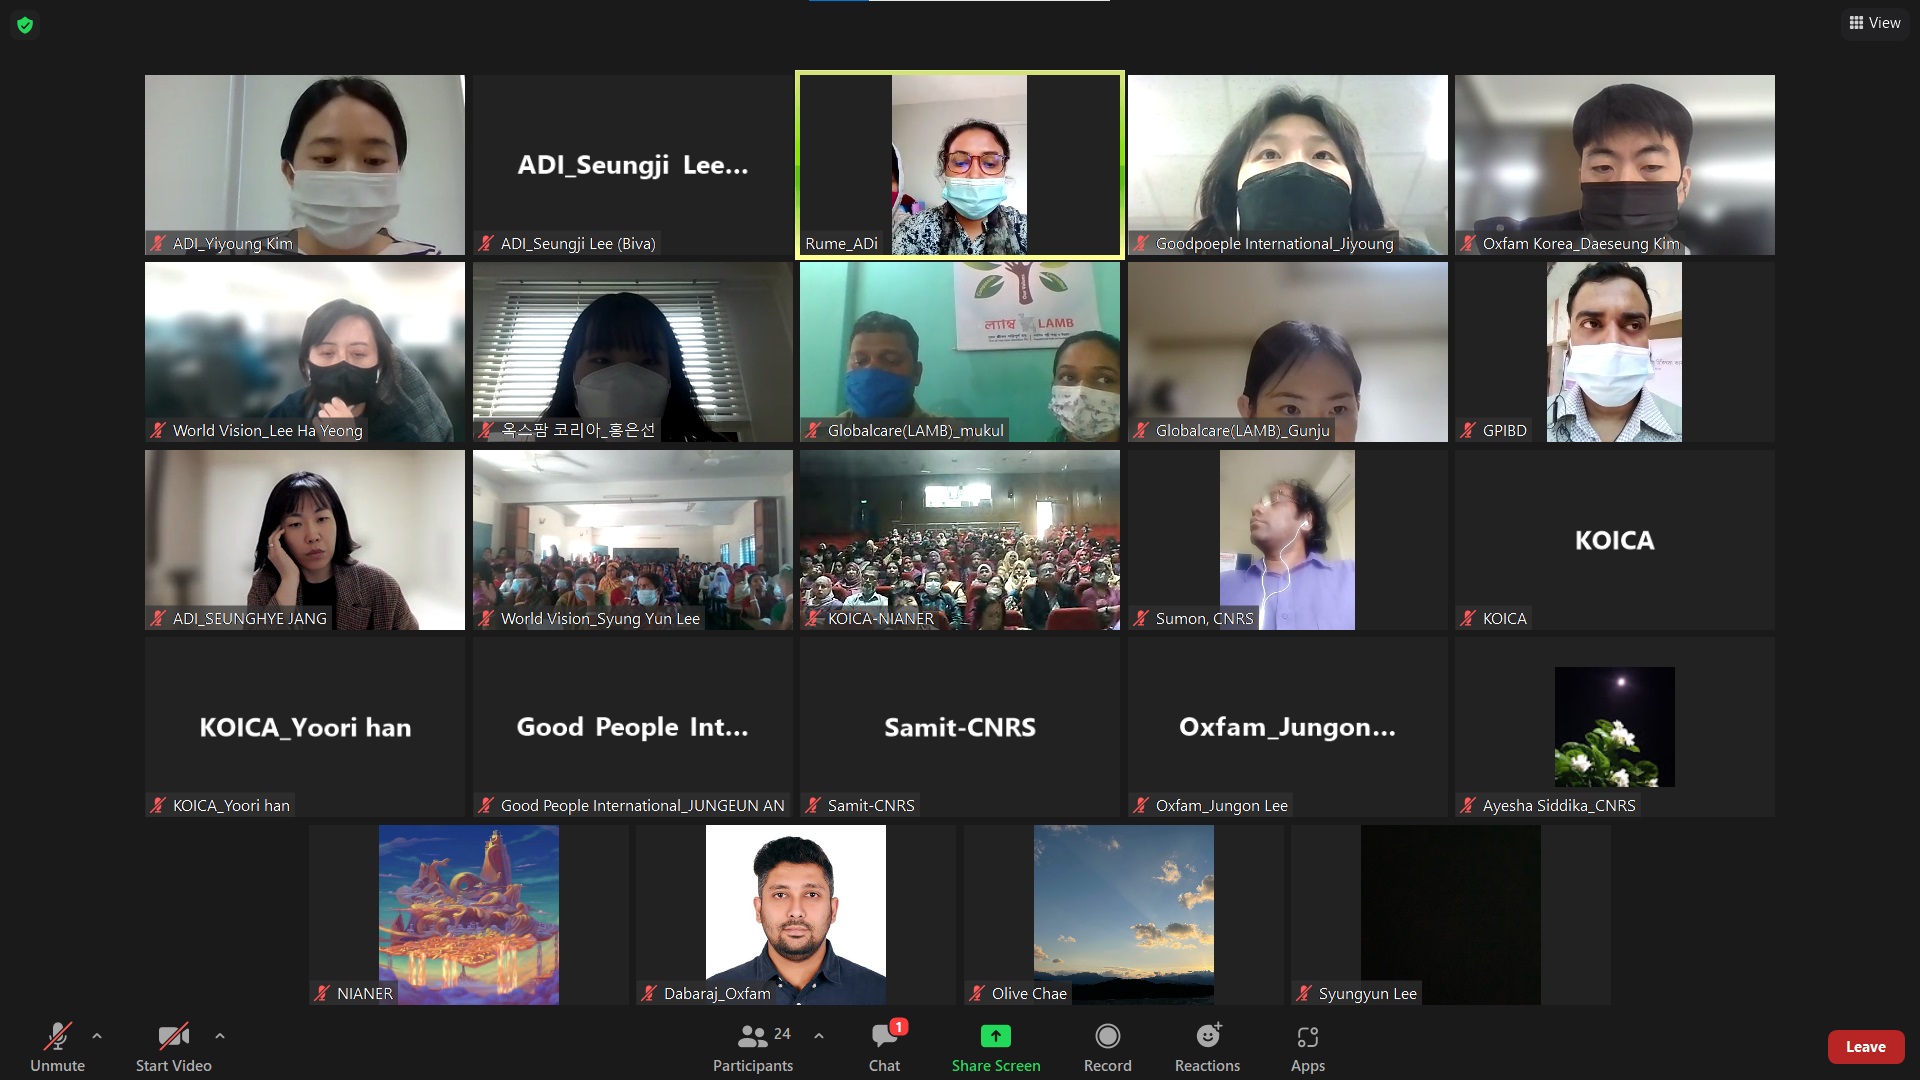Viewport: 1920px width, 1080px height.
Task: Open the Participants panel
Action: coord(753,1046)
